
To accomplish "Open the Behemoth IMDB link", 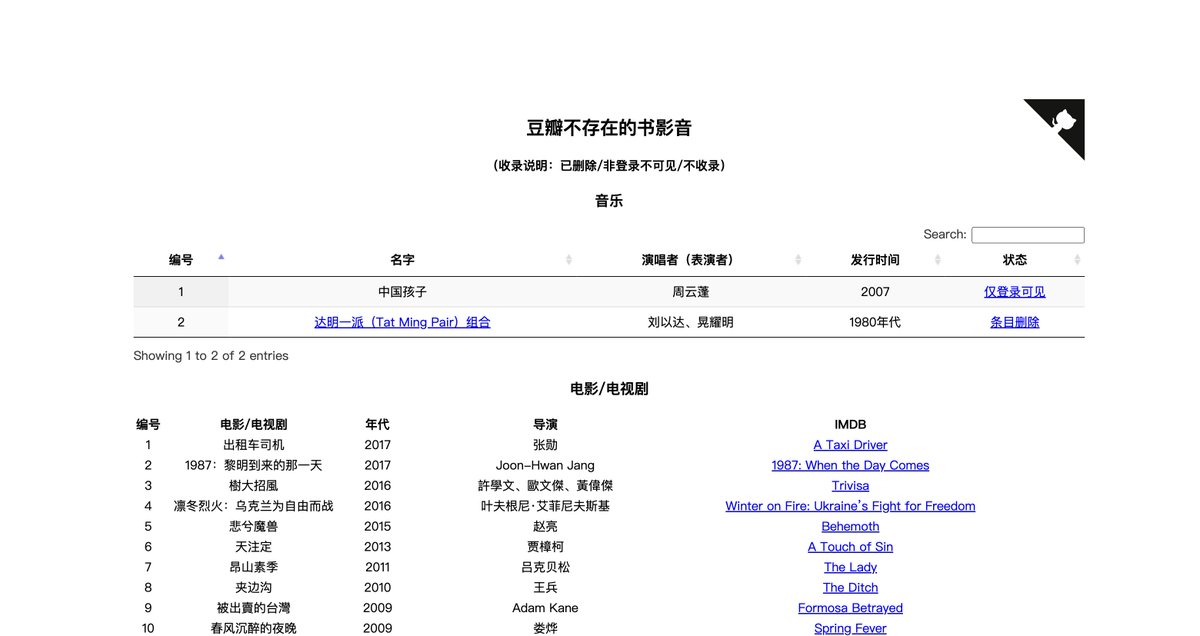I will pyautogui.click(x=850, y=527).
